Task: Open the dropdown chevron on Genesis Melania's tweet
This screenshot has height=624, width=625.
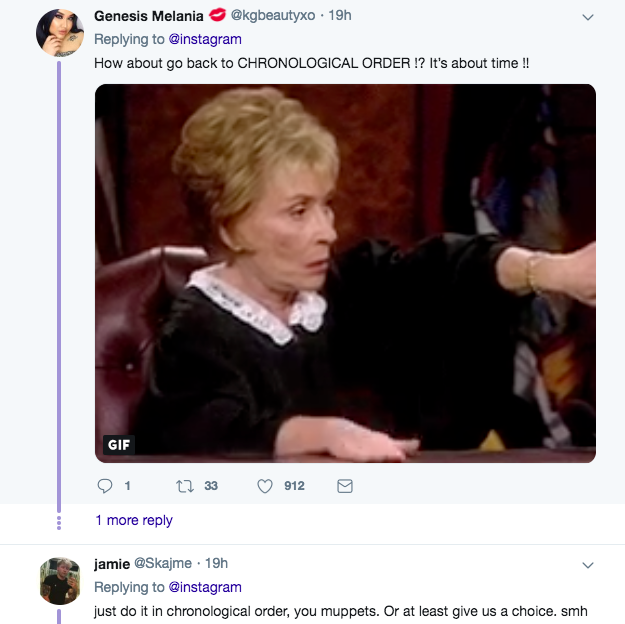Action: tap(587, 17)
